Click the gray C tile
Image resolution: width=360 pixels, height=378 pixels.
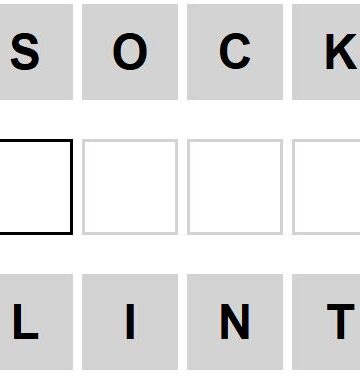click(235, 52)
